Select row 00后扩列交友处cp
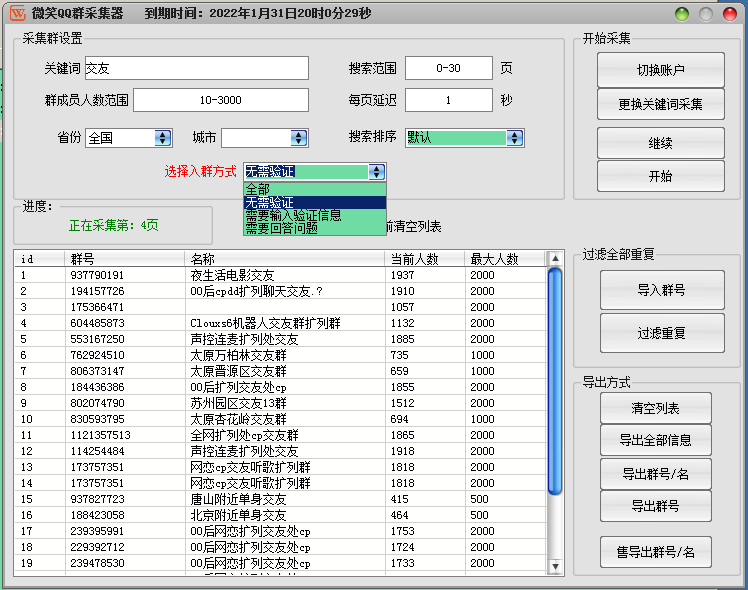This screenshot has width=748, height=590. click(x=280, y=387)
